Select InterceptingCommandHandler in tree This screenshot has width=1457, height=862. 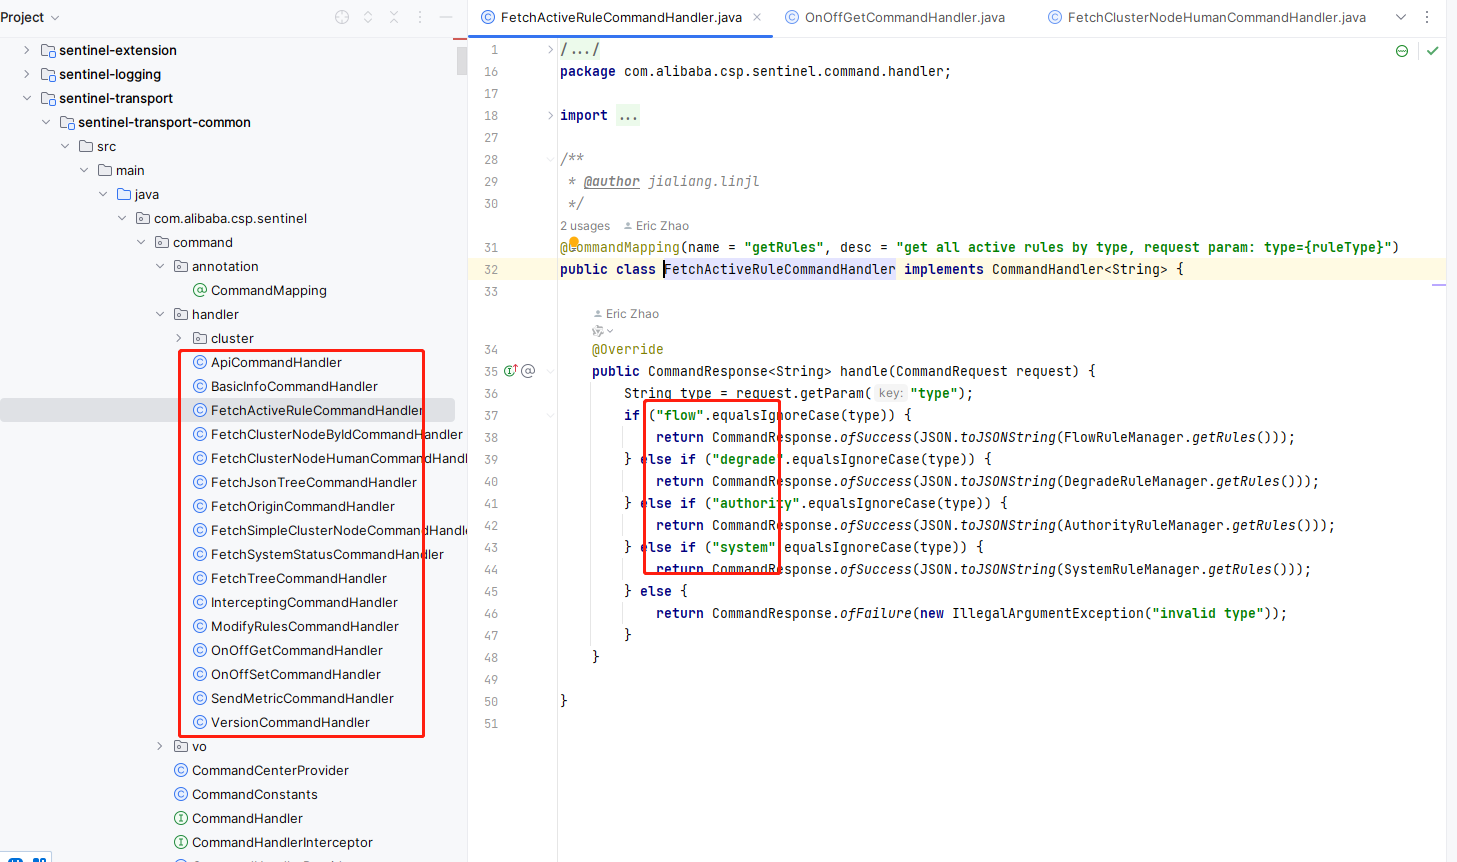tap(304, 602)
